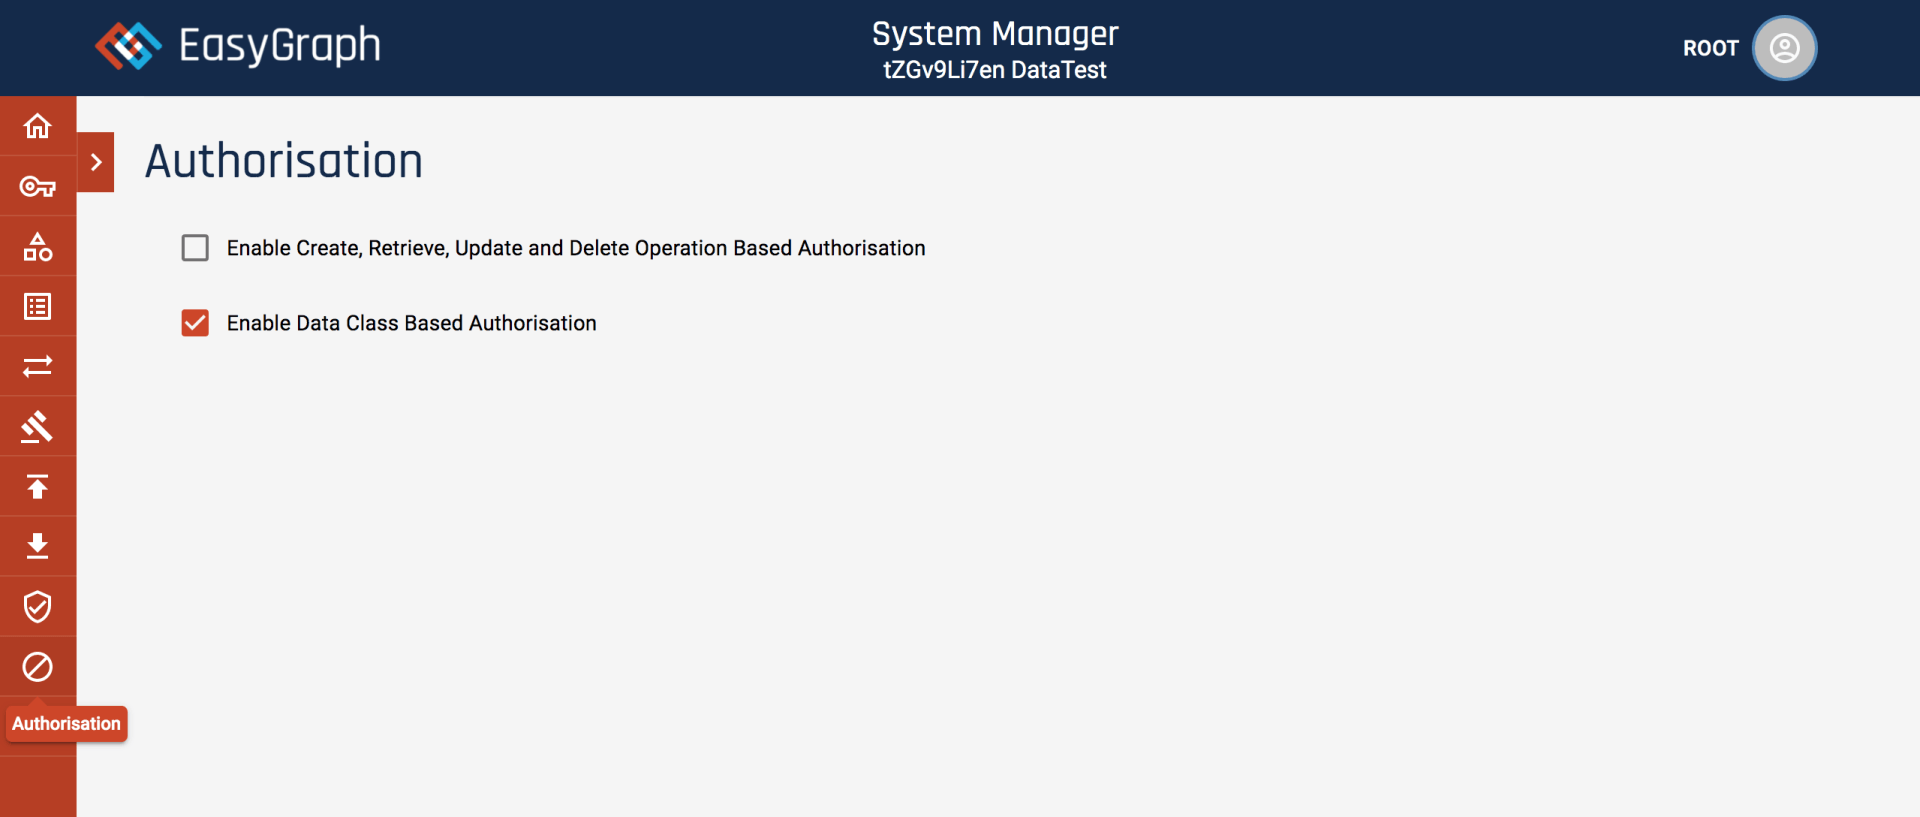The height and width of the screenshot is (817, 1920).
Task: Open the gavel icon in sidebar
Action: 37,427
